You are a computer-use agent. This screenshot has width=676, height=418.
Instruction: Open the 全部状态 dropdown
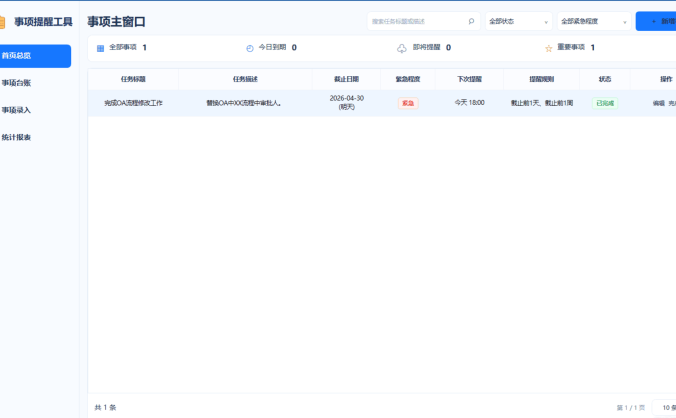pyautogui.click(x=519, y=21)
